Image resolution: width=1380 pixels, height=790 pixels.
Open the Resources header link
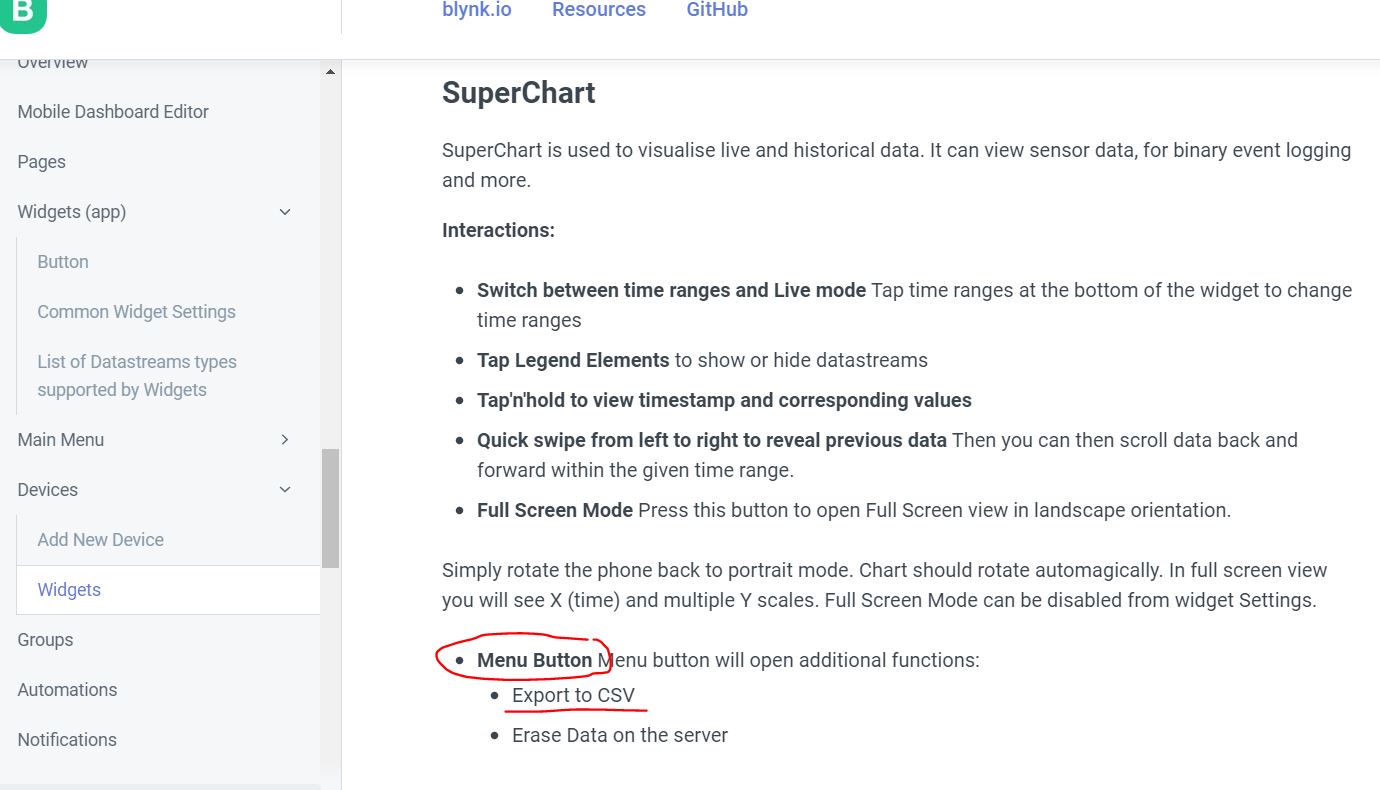[x=599, y=10]
